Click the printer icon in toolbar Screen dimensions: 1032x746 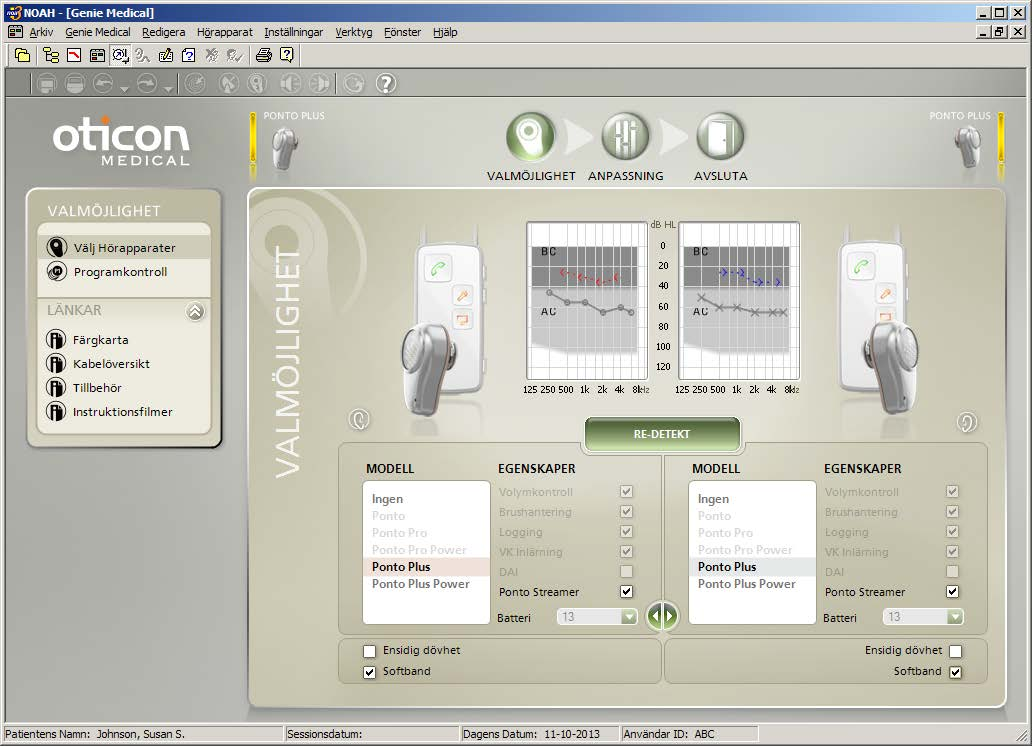pyautogui.click(x=264, y=55)
